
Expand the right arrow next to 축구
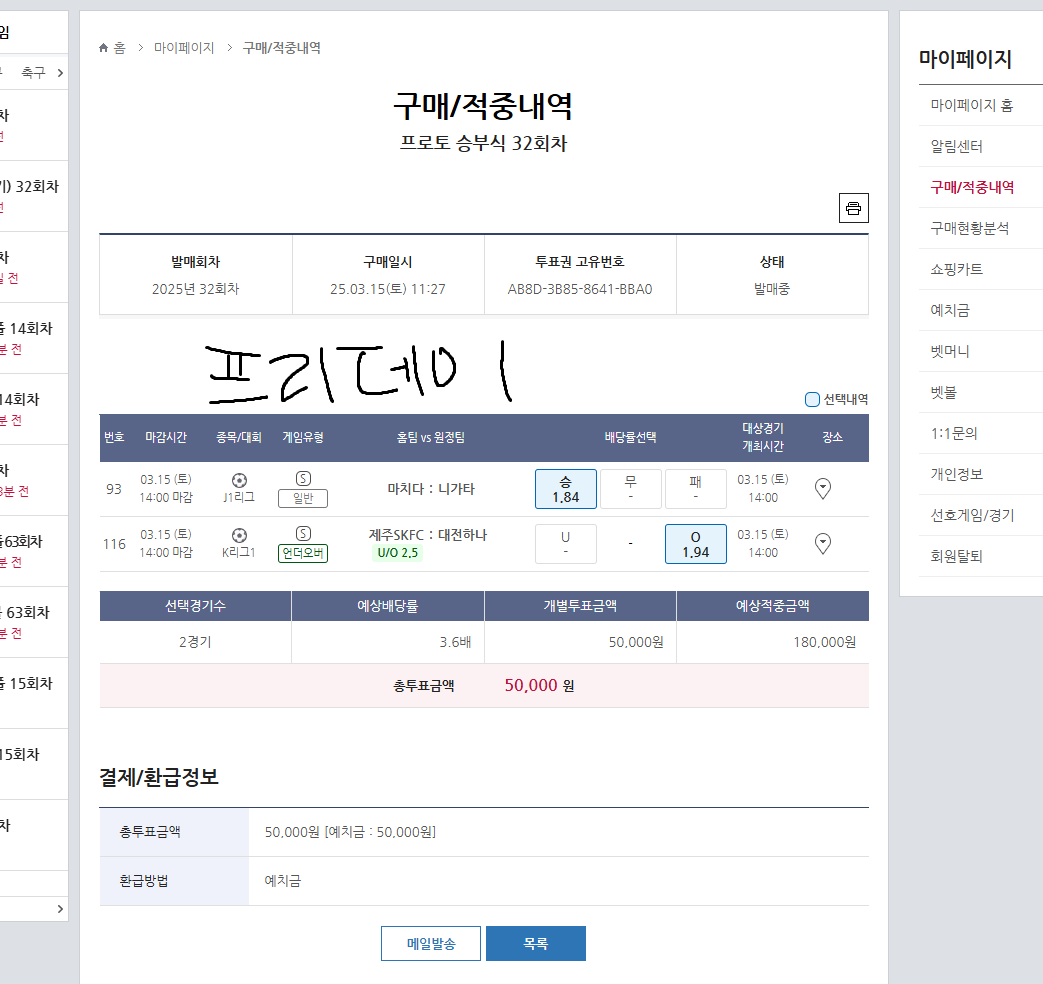60,72
